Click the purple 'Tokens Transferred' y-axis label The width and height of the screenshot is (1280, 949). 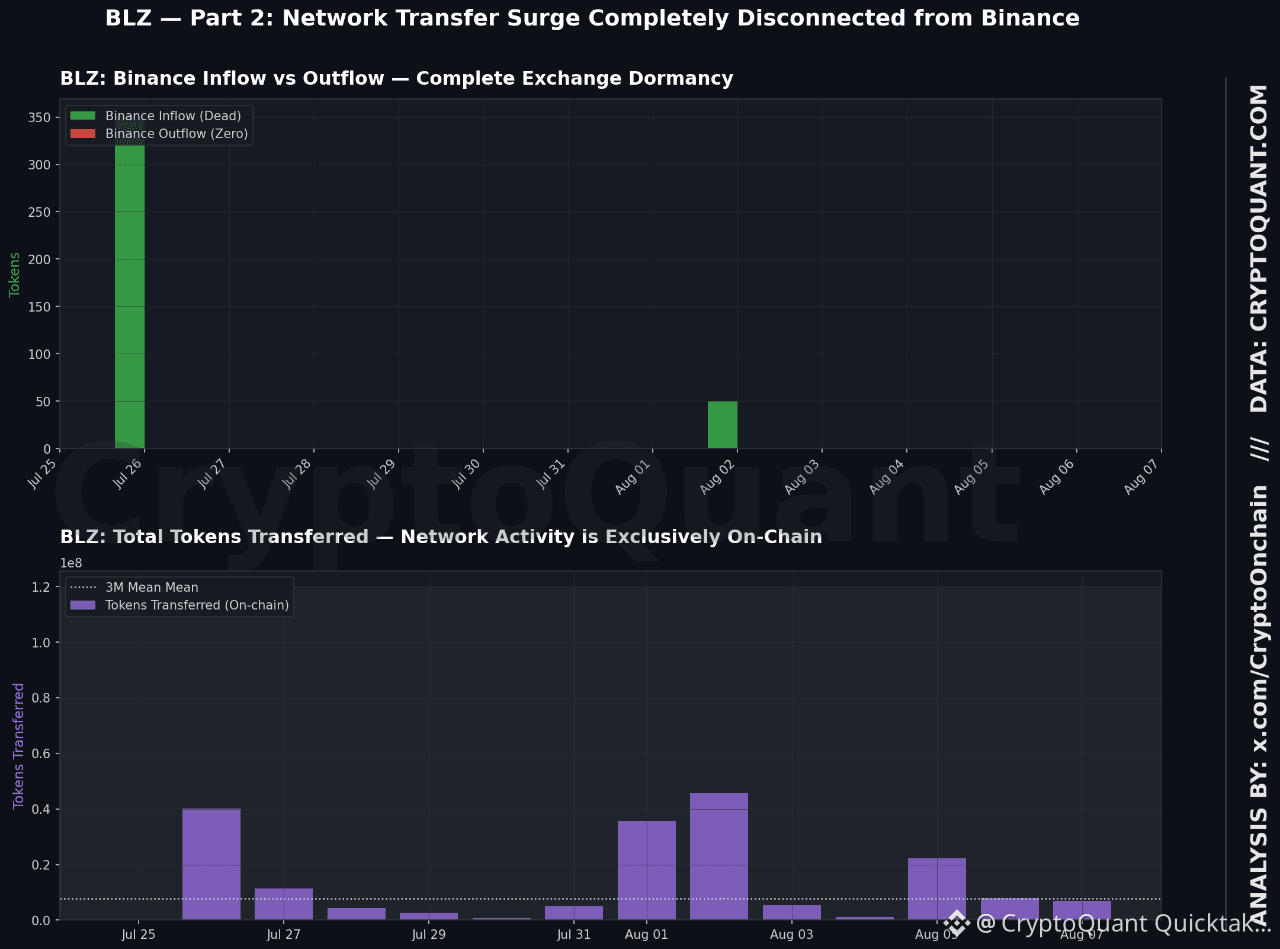[x=19, y=745]
